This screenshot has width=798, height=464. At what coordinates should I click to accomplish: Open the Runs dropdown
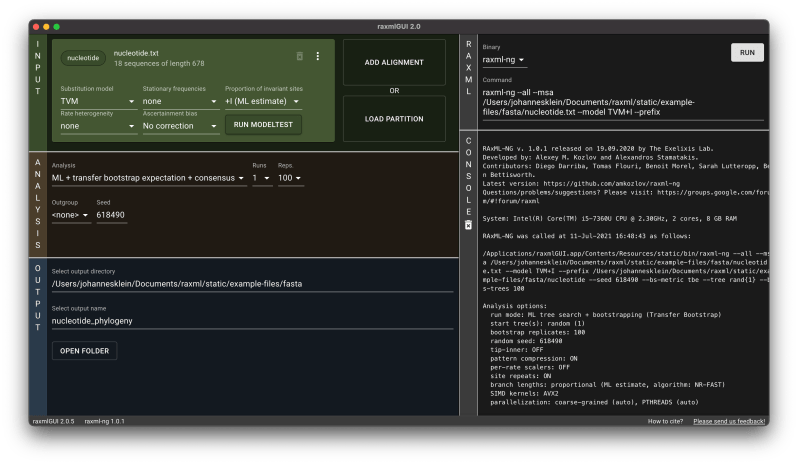[262, 178]
